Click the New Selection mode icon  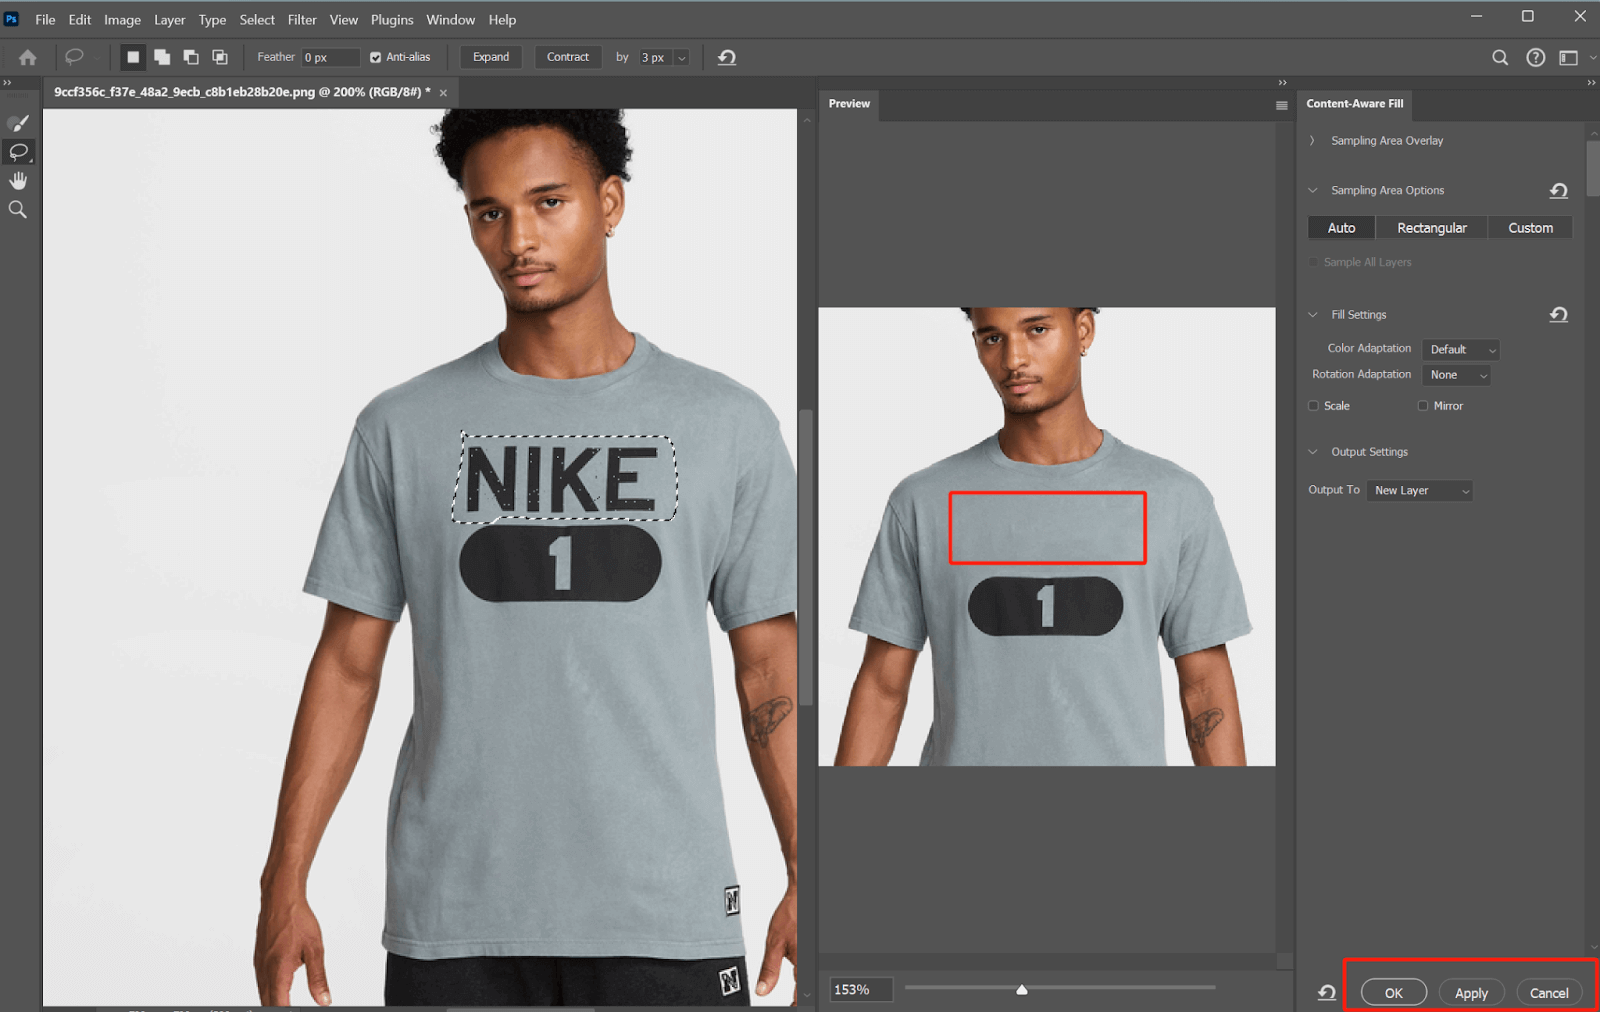[x=132, y=57]
